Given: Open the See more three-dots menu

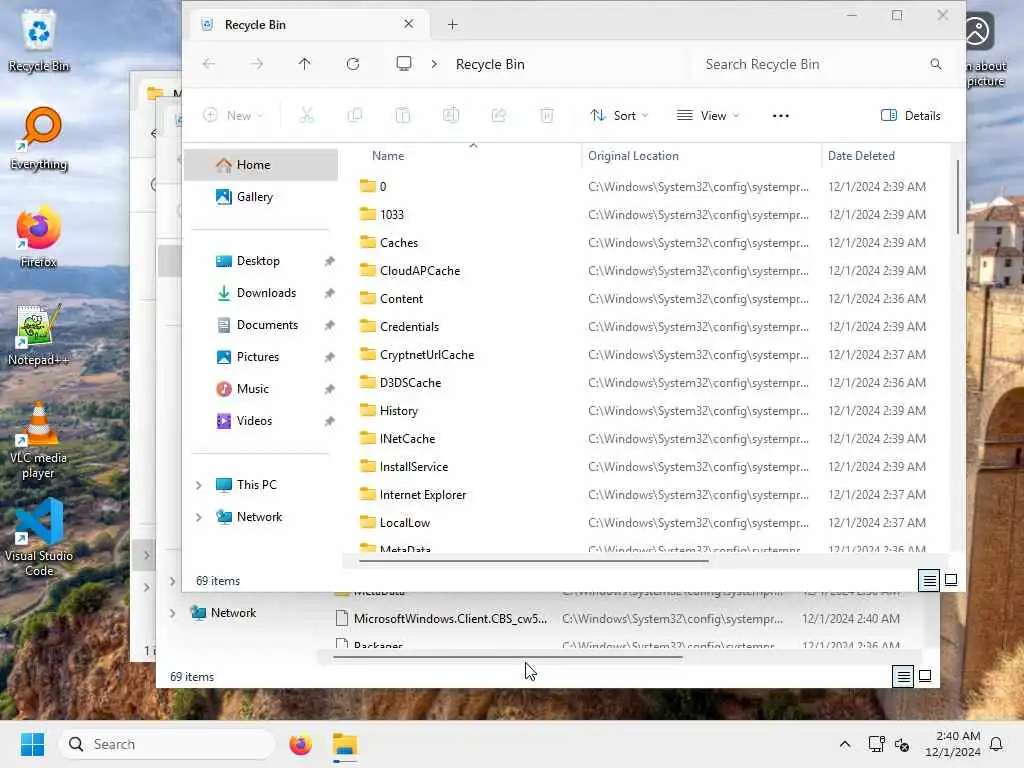Looking at the screenshot, I should click(780, 116).
